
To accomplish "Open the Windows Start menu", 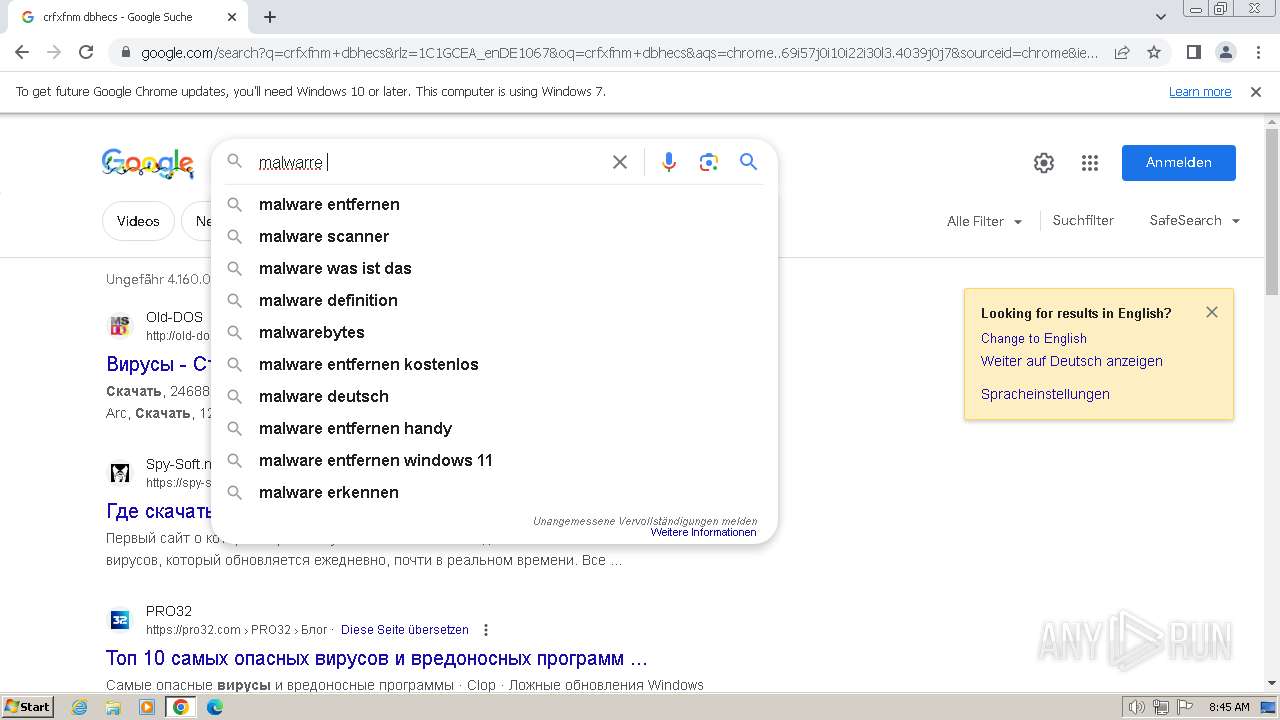I will pyautogui.click(x=27, y=707).
